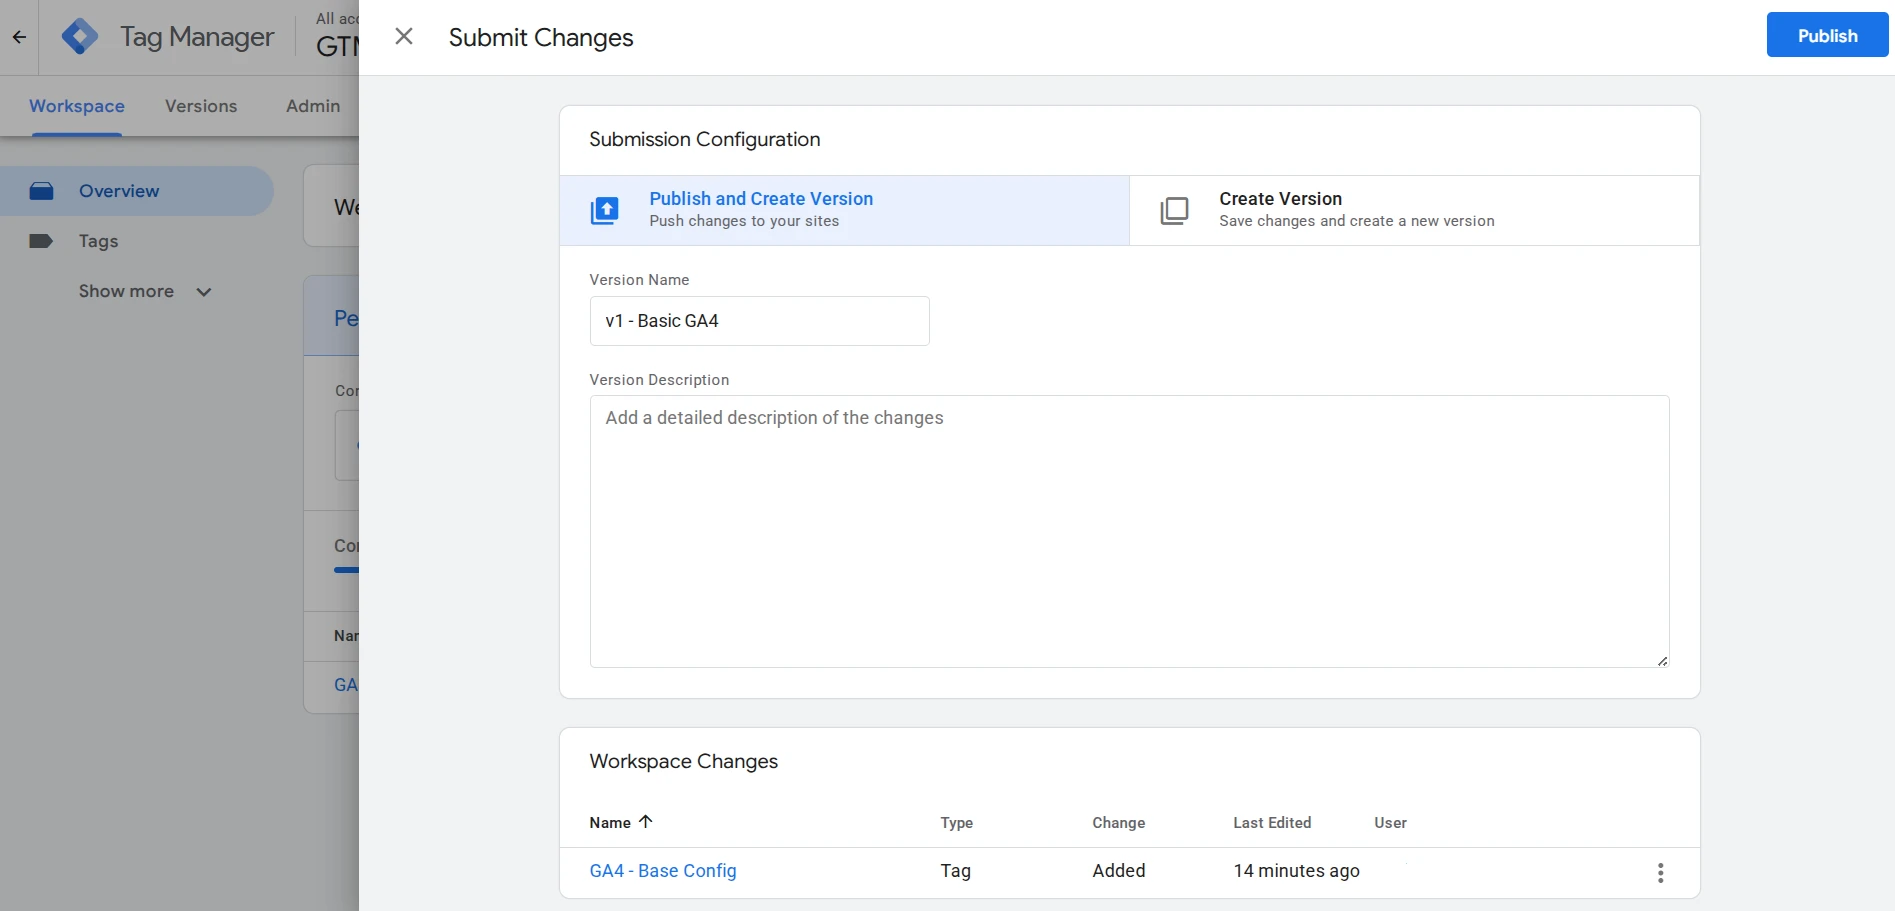The height and width of the screenshot is (911, 1895).
Task: Expand Show more in the sidebar
Action: coord(145,291)
